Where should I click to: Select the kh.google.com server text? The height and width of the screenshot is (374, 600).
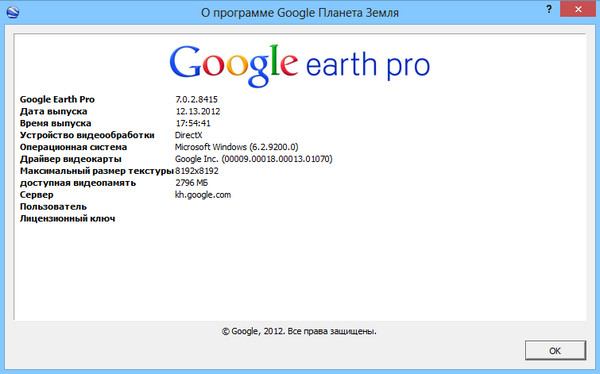pos(203,195)
